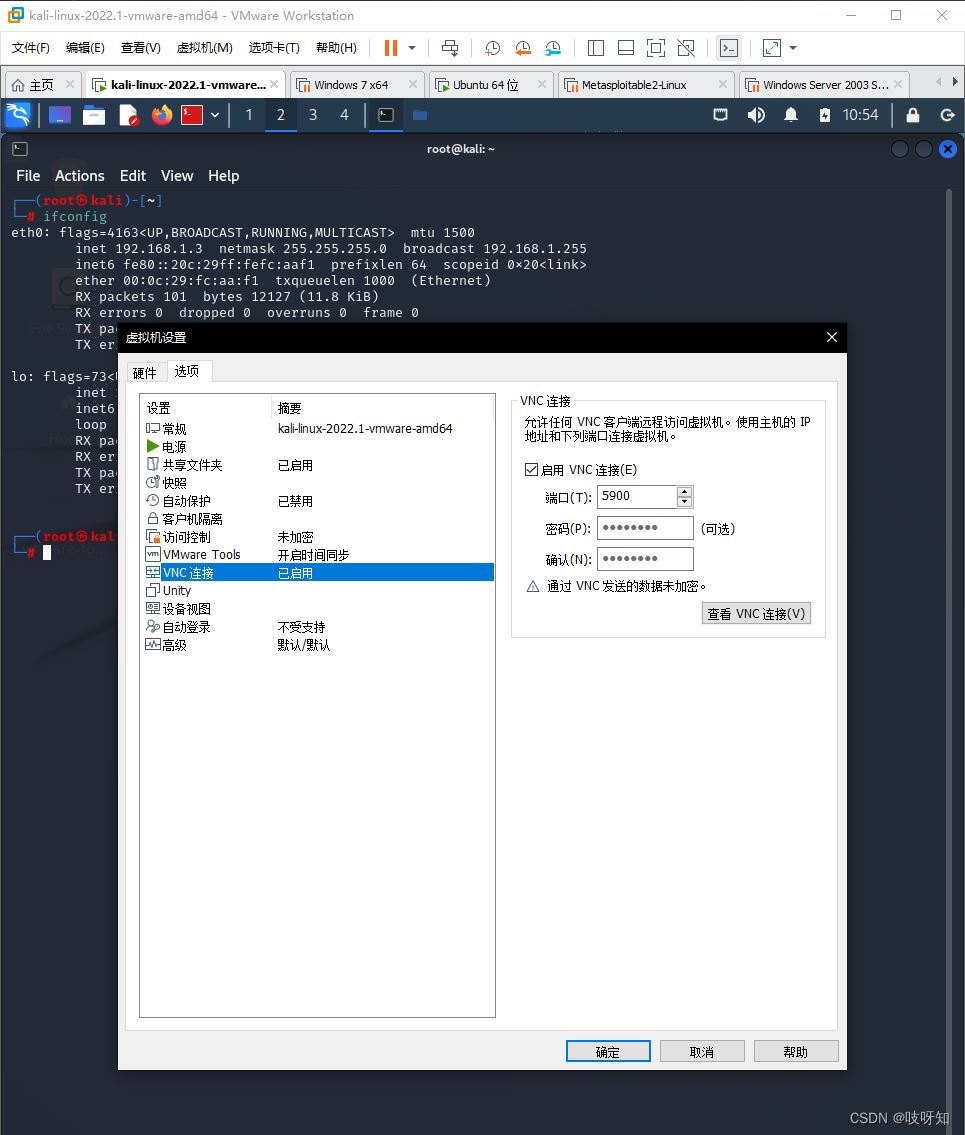
Task: Switch to Kali workspace 3
Action: (x=313, y=115)
